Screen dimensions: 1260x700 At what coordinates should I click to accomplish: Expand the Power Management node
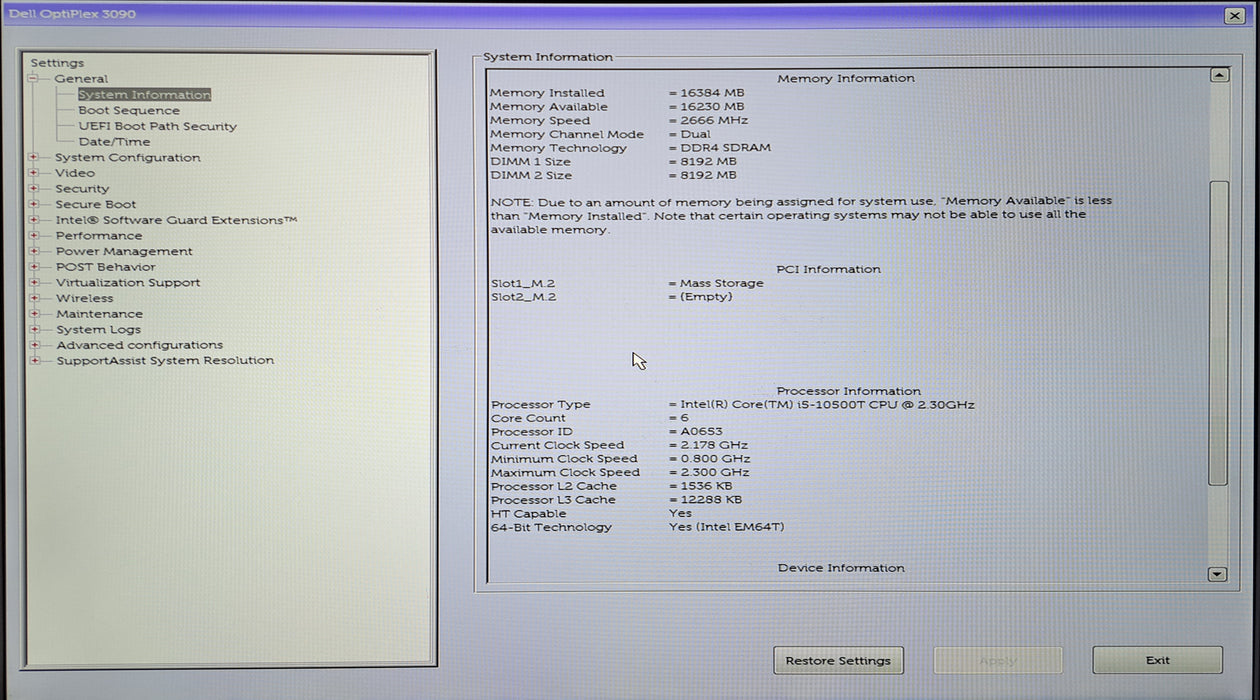point(34,251)
